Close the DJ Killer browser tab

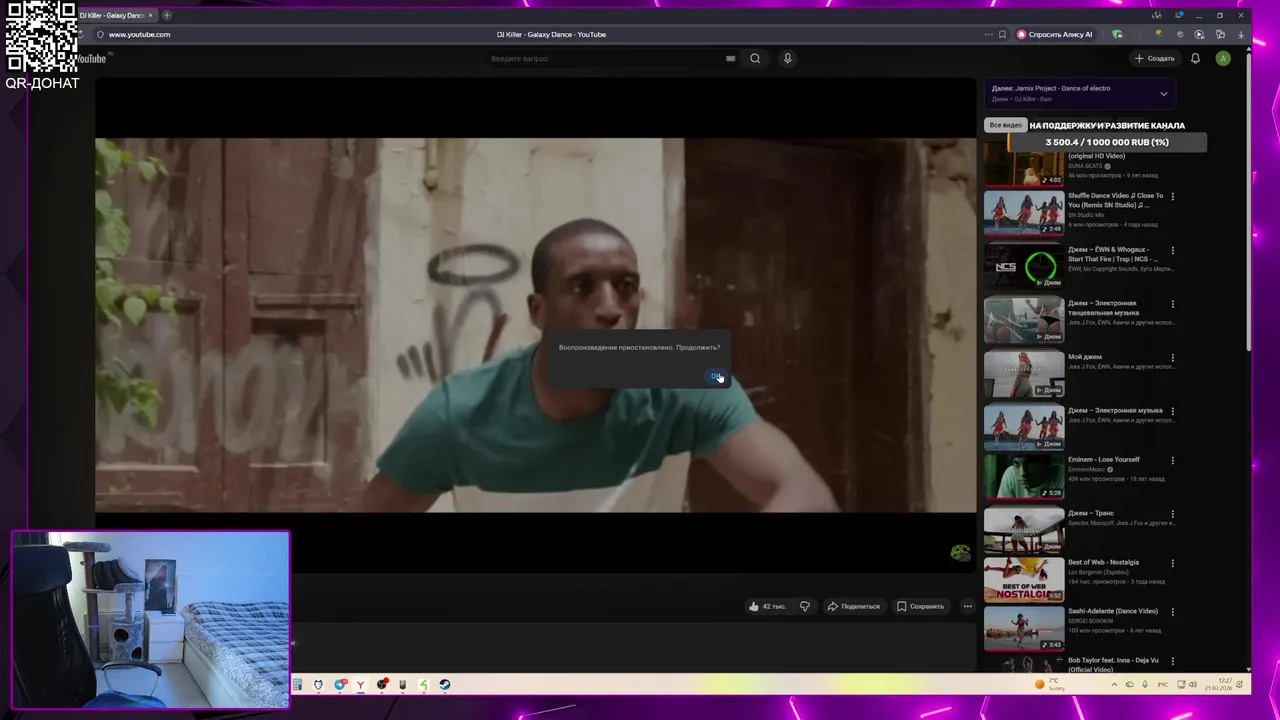[x=150, y=15]
